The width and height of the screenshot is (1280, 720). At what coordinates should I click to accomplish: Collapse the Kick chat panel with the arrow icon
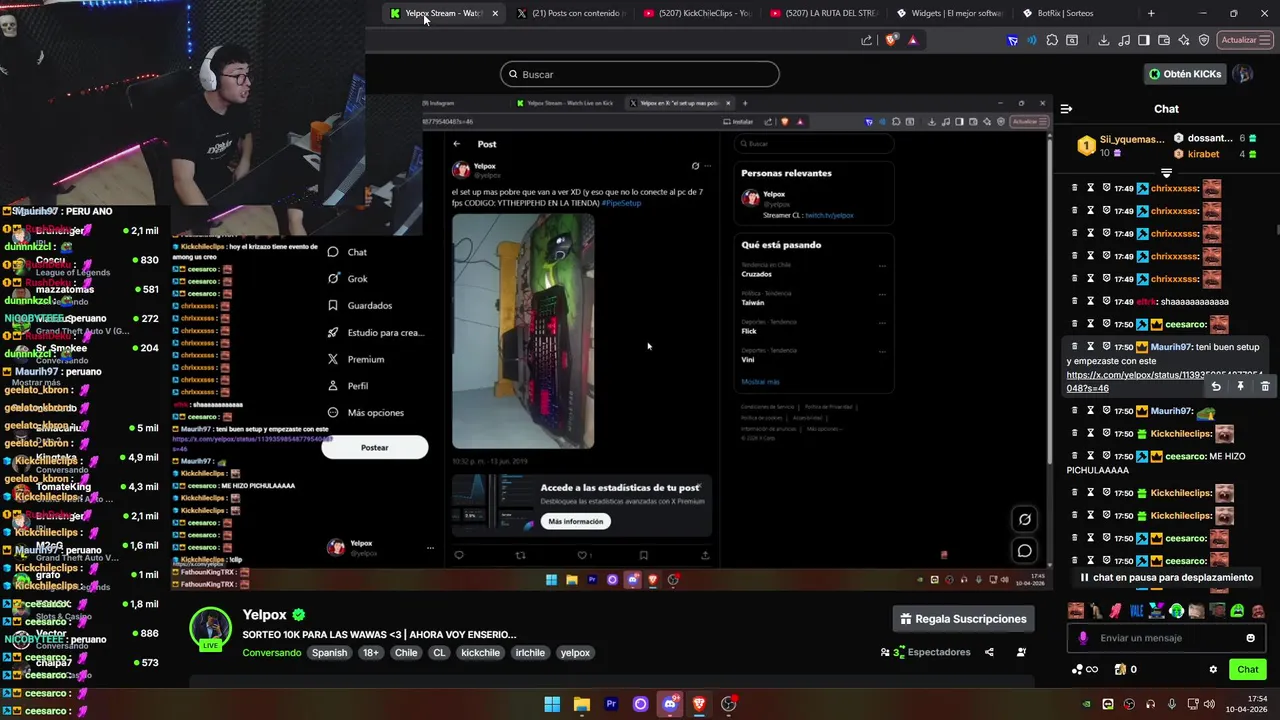[x=1067, y=108]
